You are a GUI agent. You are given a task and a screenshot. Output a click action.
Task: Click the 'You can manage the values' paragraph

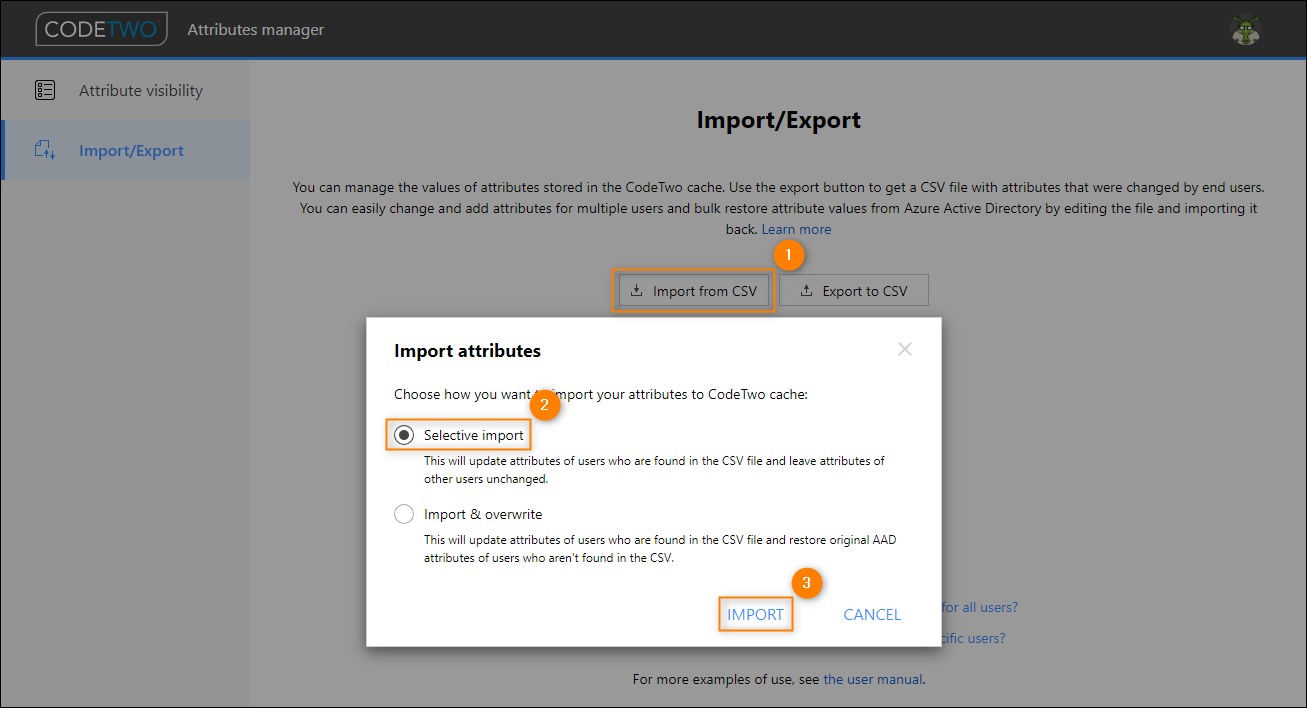(779, 208)
